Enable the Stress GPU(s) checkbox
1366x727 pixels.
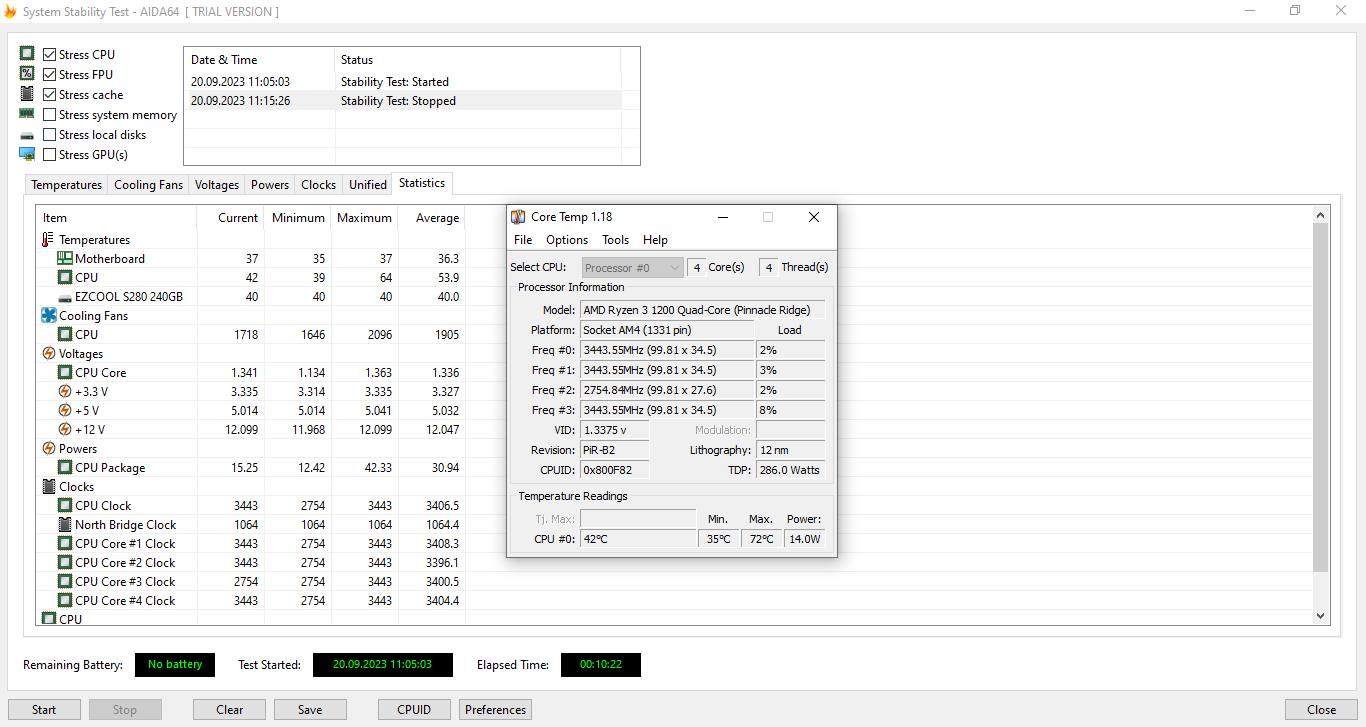coord(50,155)
